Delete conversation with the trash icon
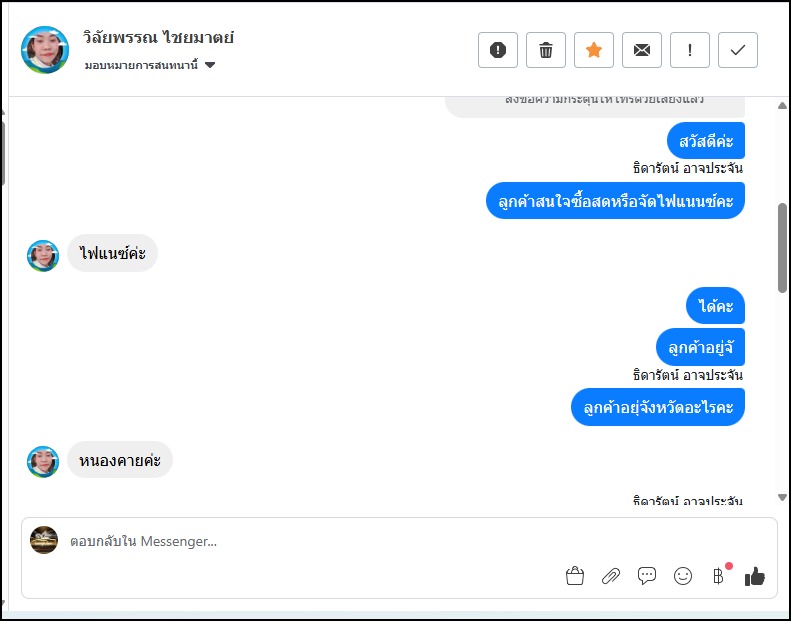 coord(546,50)
